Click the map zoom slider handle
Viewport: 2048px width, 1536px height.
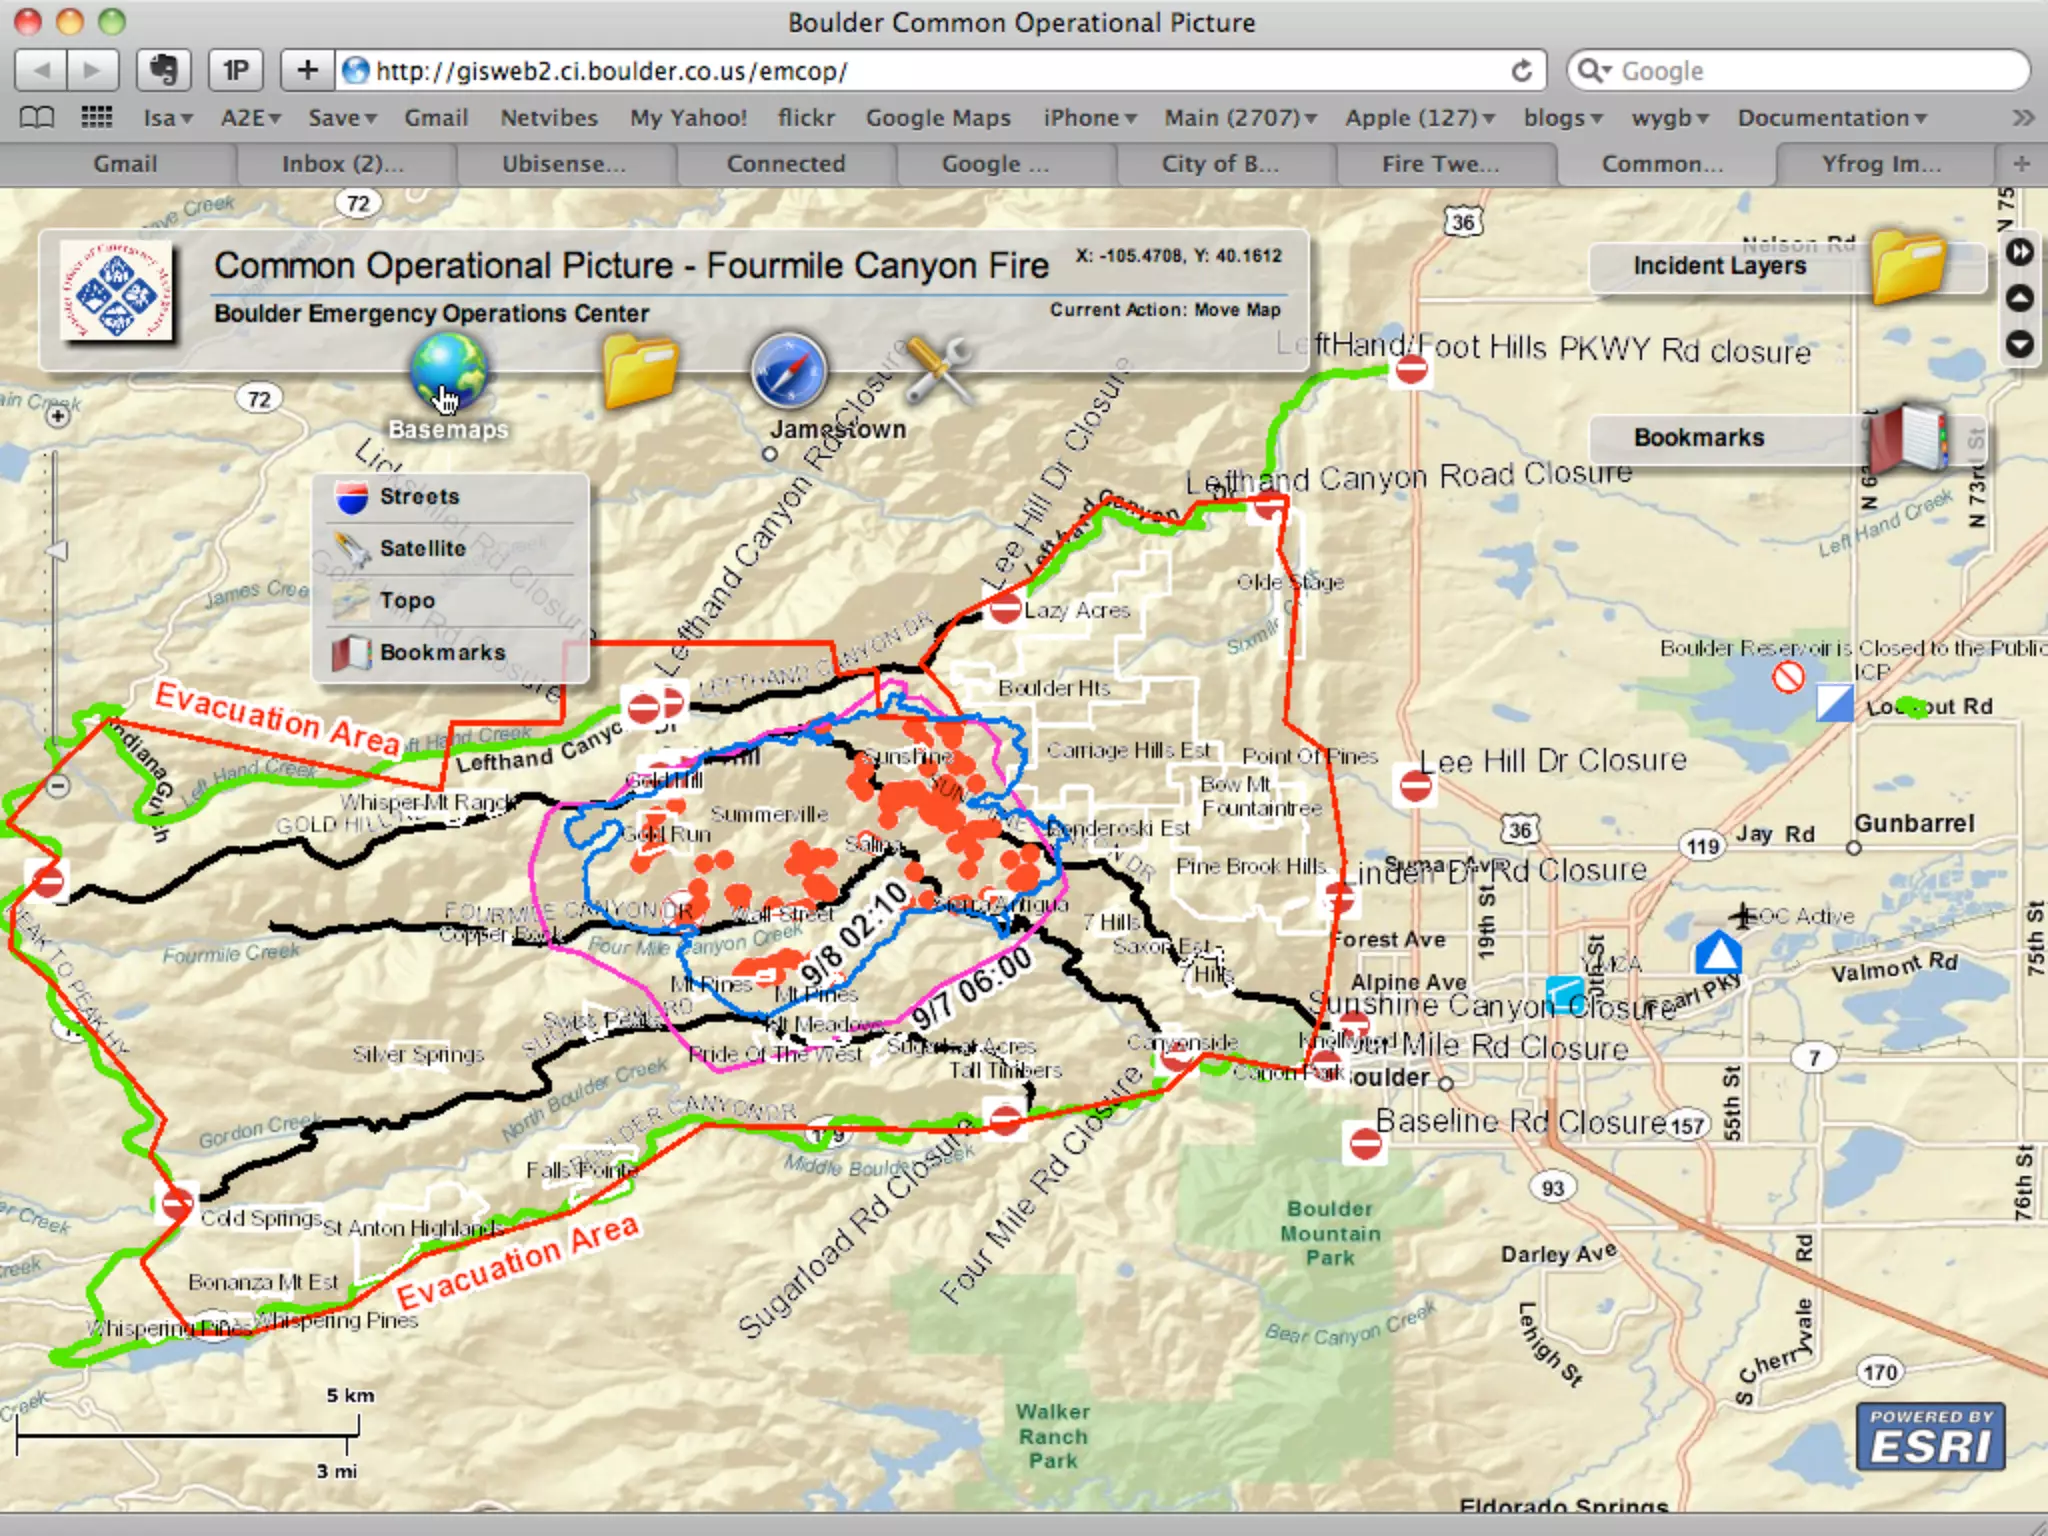[x=57, y=551]
